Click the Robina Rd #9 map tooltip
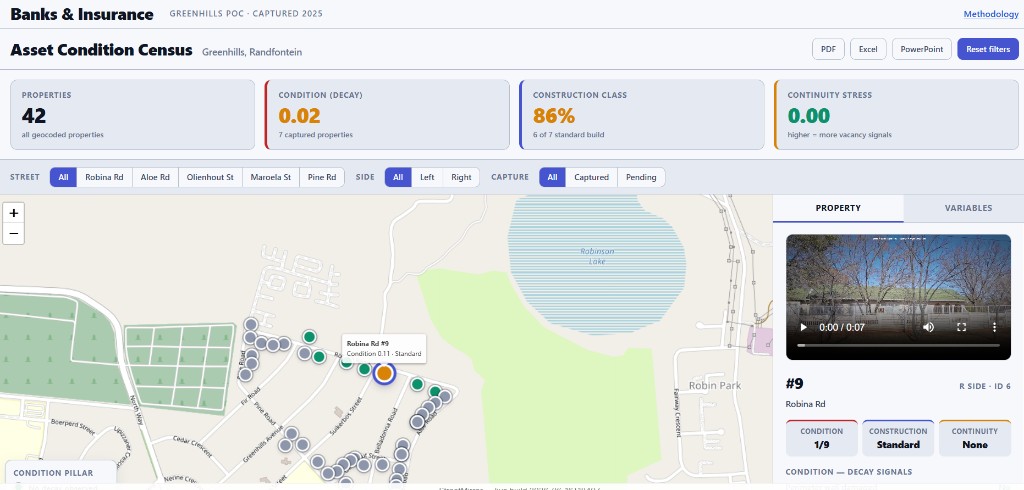 384,348
